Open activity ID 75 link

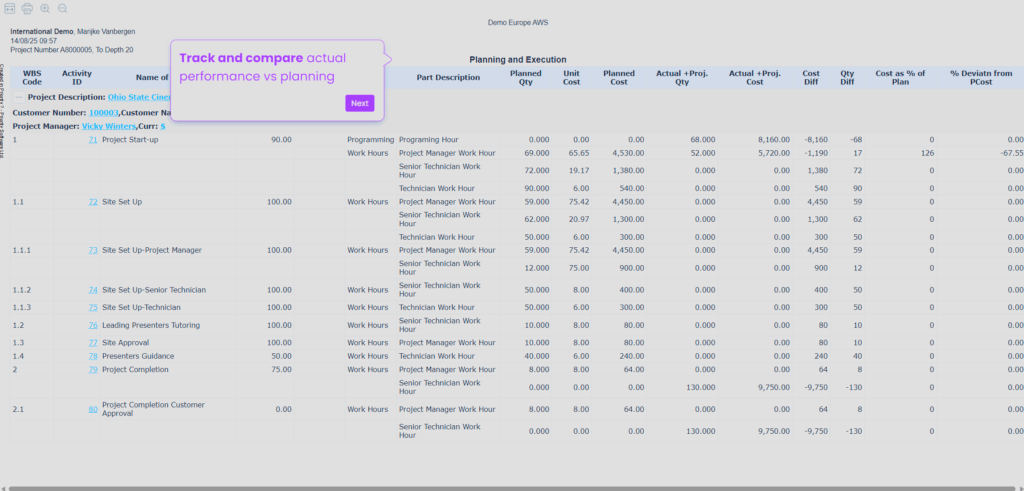[x=93, y=308]
